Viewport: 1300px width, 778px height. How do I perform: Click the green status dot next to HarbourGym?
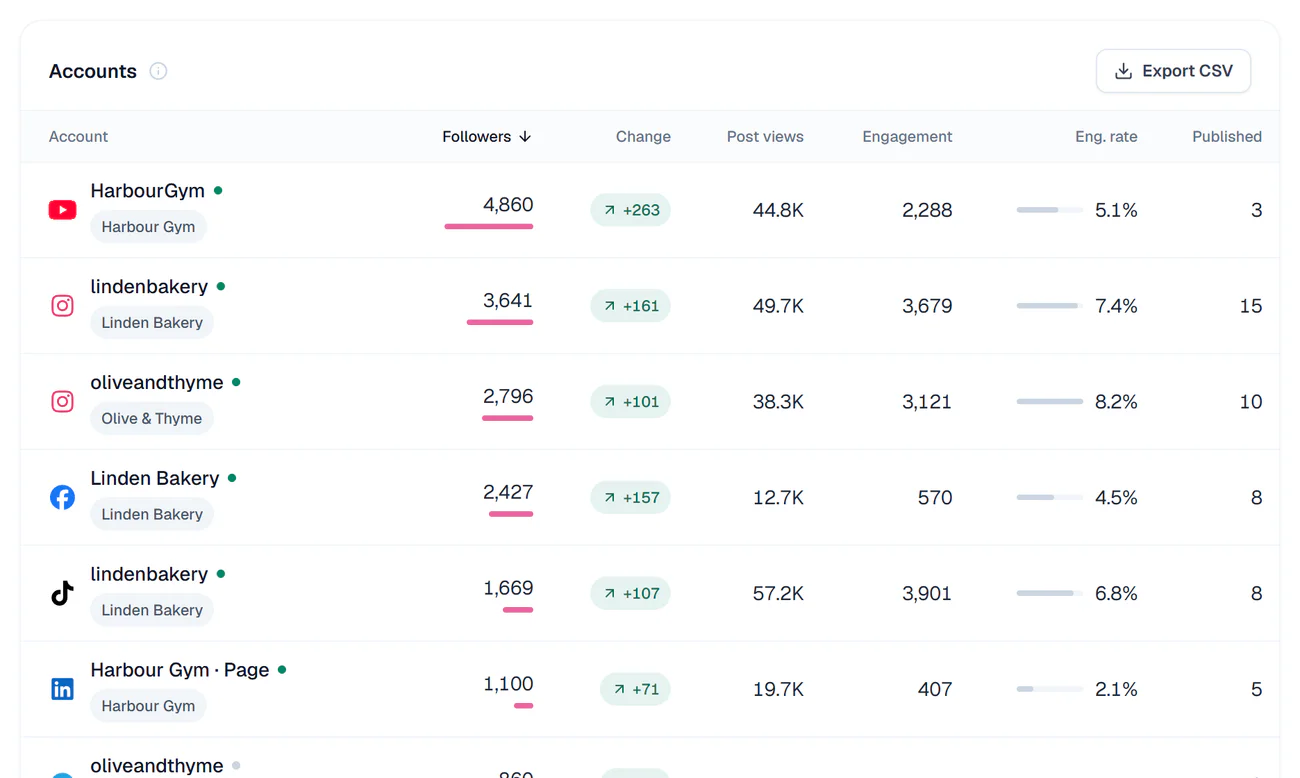pyautogui.click(x=218, y=190)
